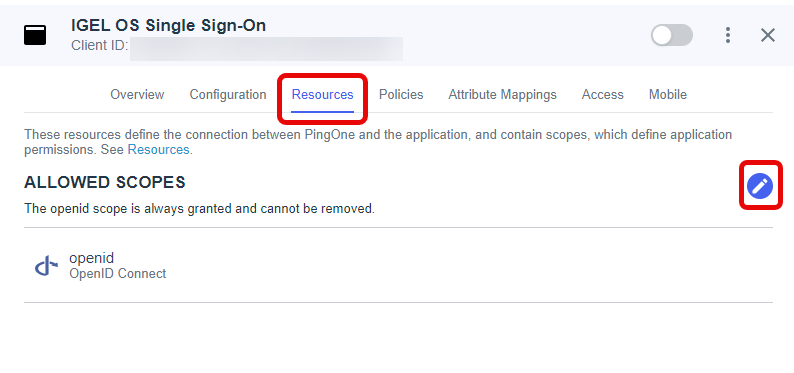The image size is (794, 373).
Task: Select the Resources tab
Action: 323,95
